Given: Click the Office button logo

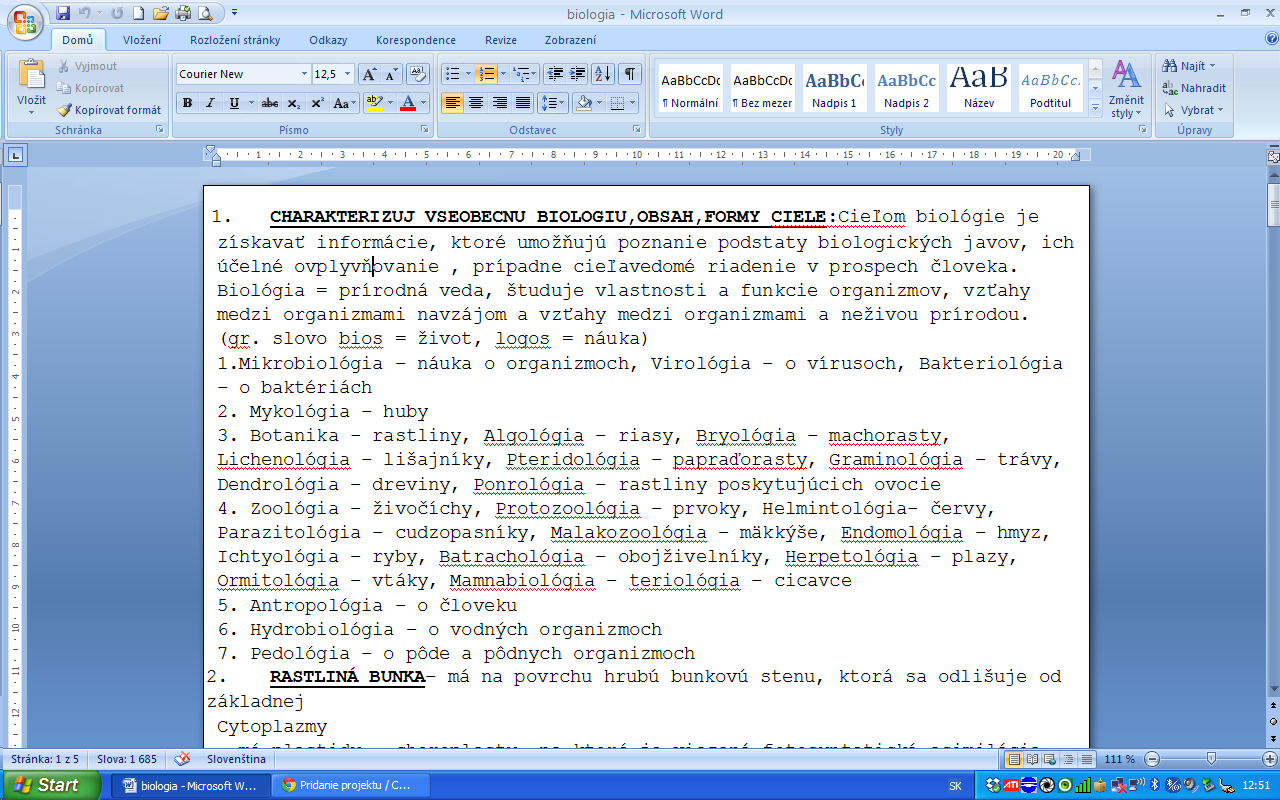Looking at the screenshot, I should [x=24, y=18].
